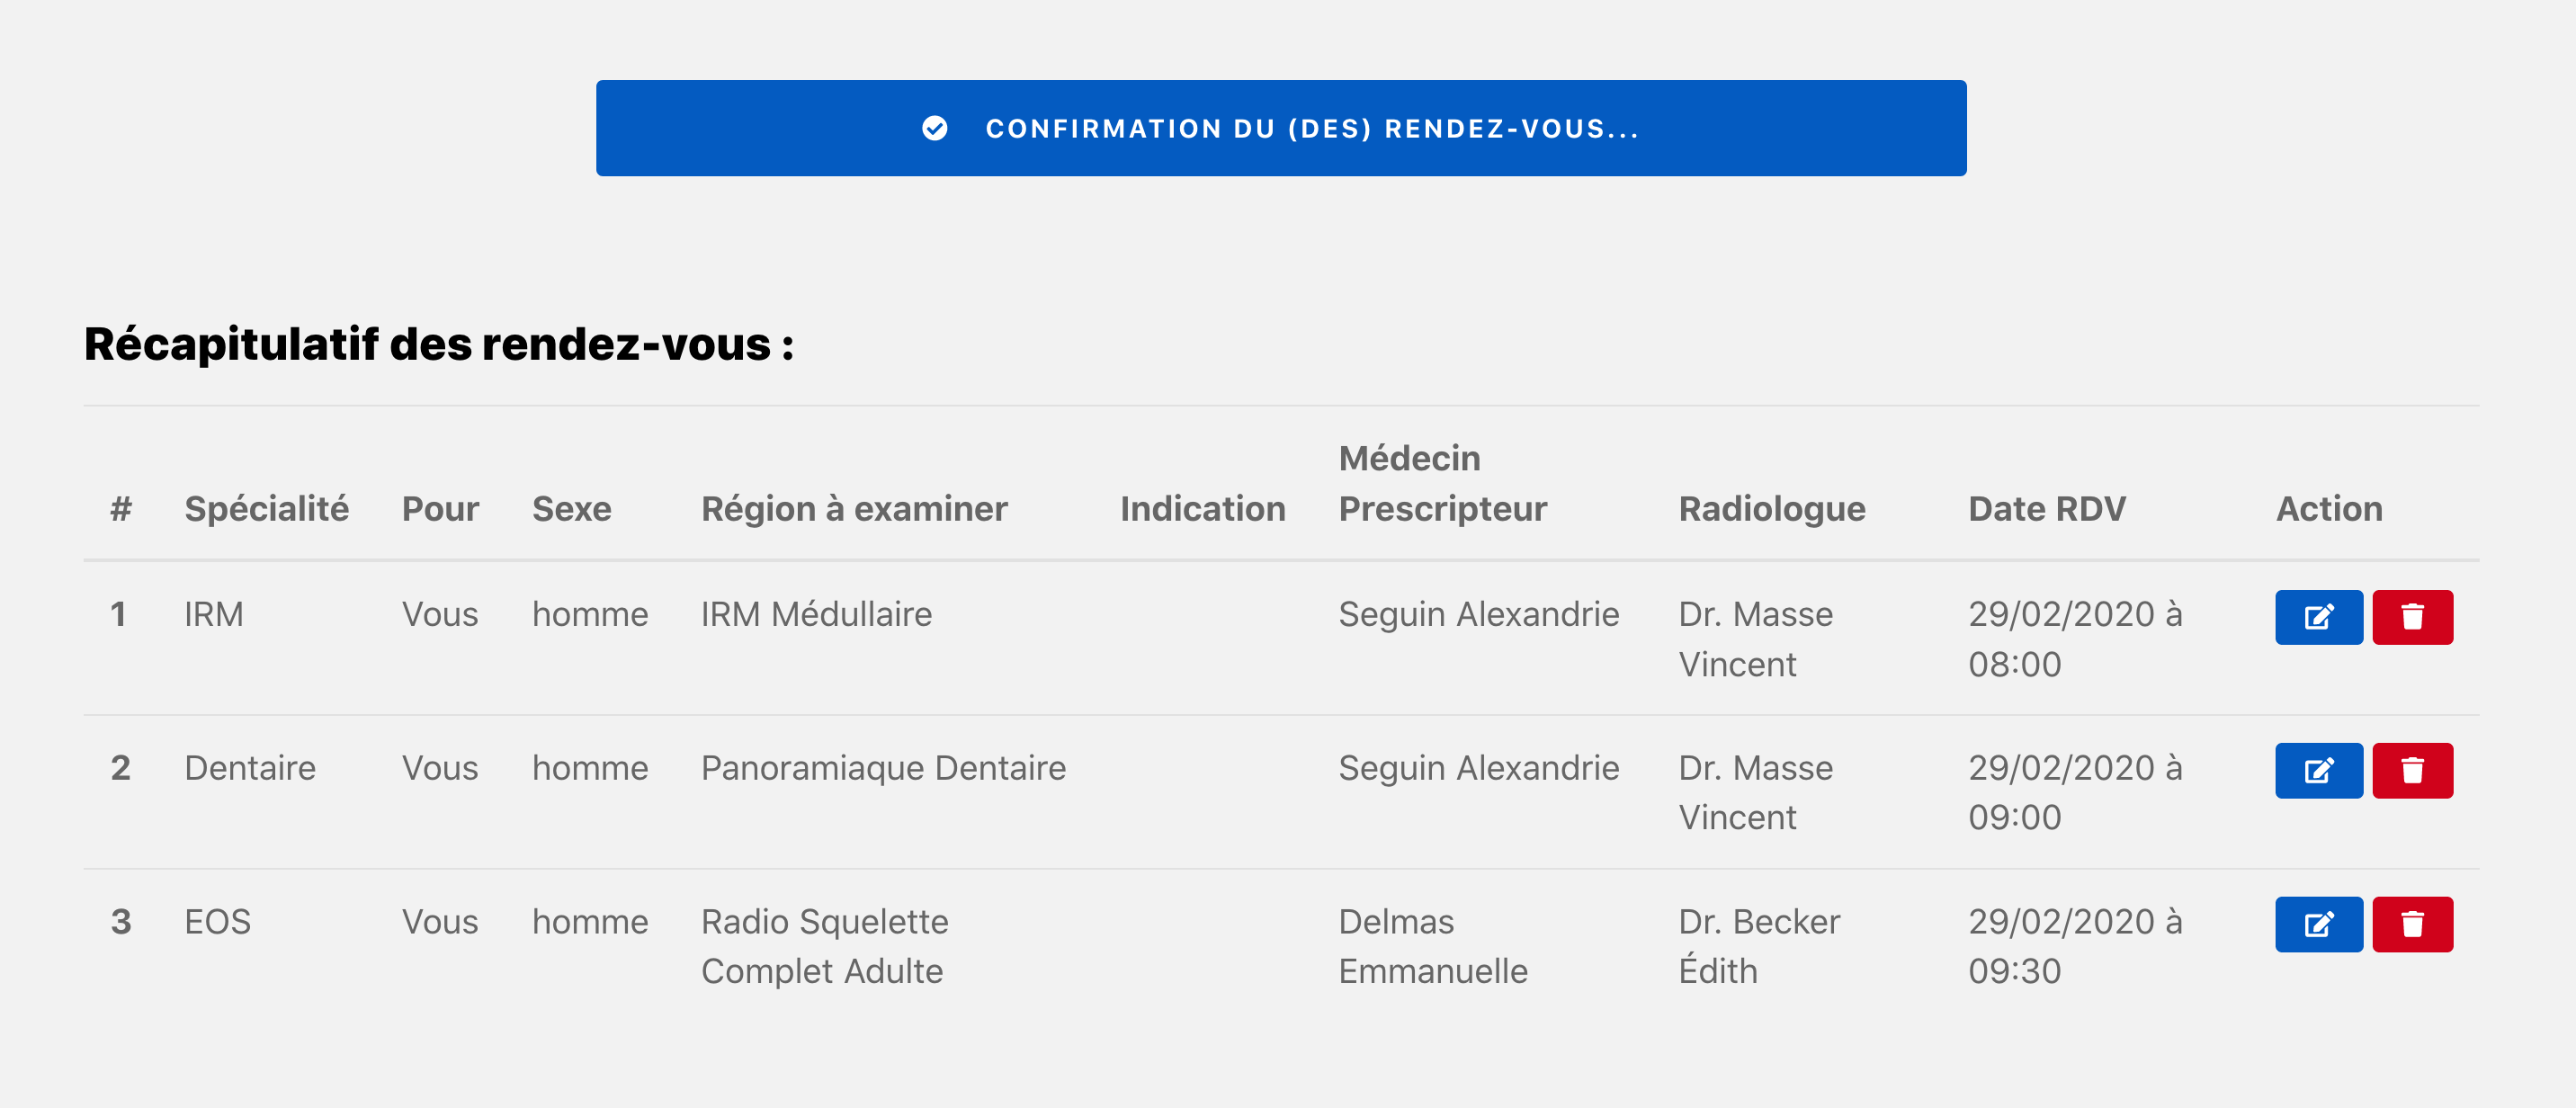Viewport: 2576px width, 1108px height.
Task: Click the Delmas Emmanuelle prescriber cell
Action: point(1432,946)
